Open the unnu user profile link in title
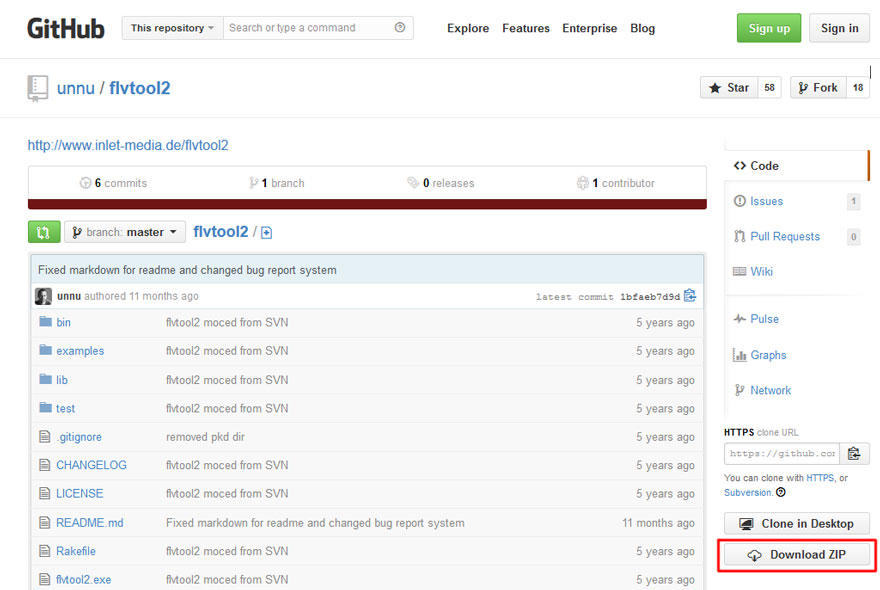The width and height of the screenshot is (880, 590). click(x=76, y=88)
